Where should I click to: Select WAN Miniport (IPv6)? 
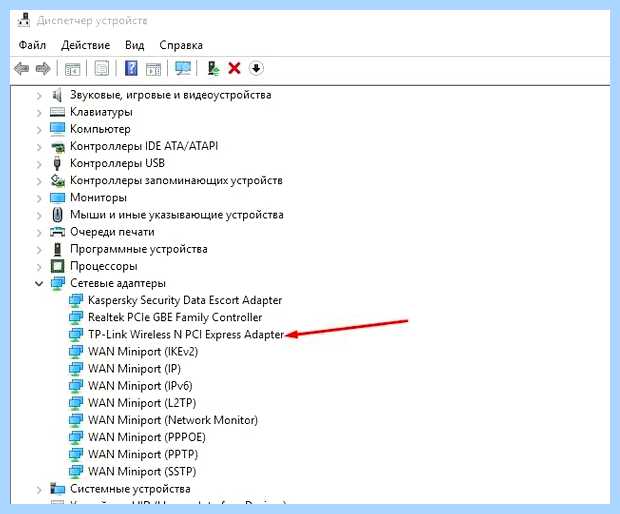click(140, 386)
